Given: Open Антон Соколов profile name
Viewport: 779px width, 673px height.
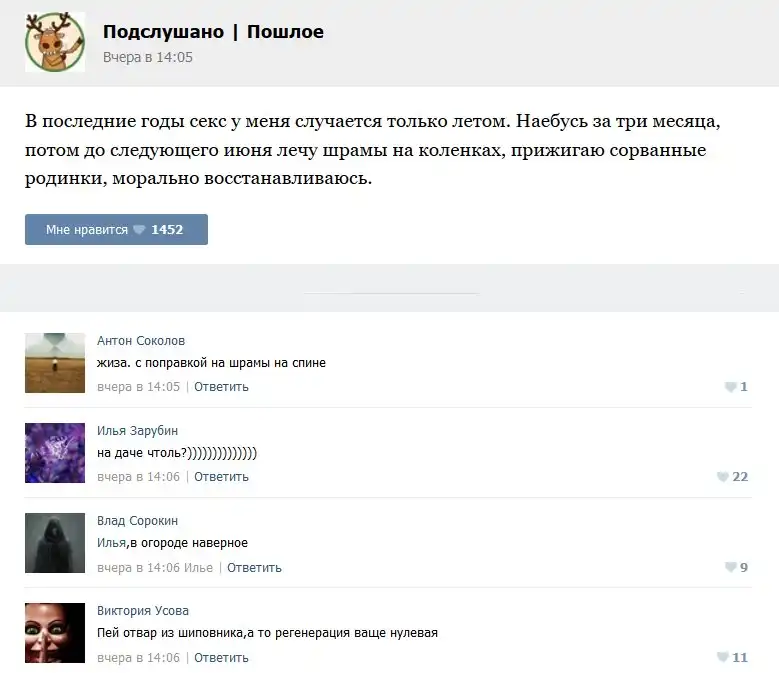Looking at the screenshot, I should pyautogui.click(x=141, y=340).
